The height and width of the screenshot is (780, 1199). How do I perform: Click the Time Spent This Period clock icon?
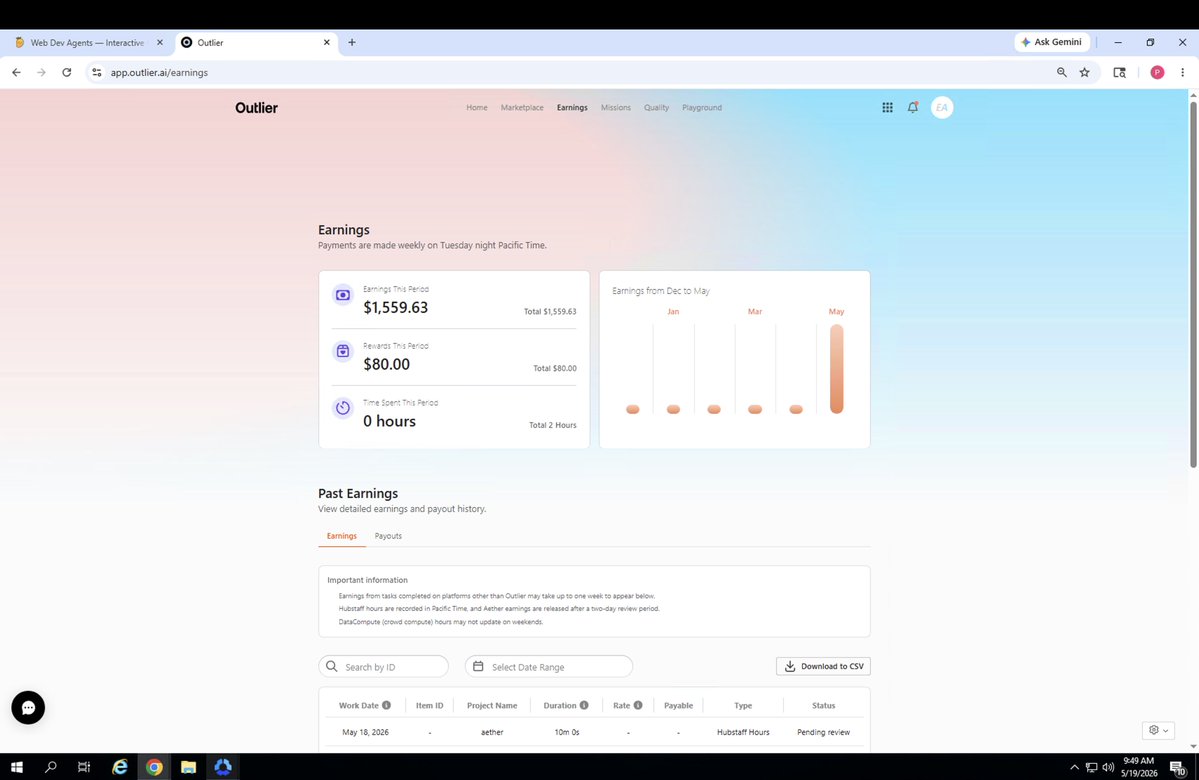pyautogui.click(x=343, y=408)
